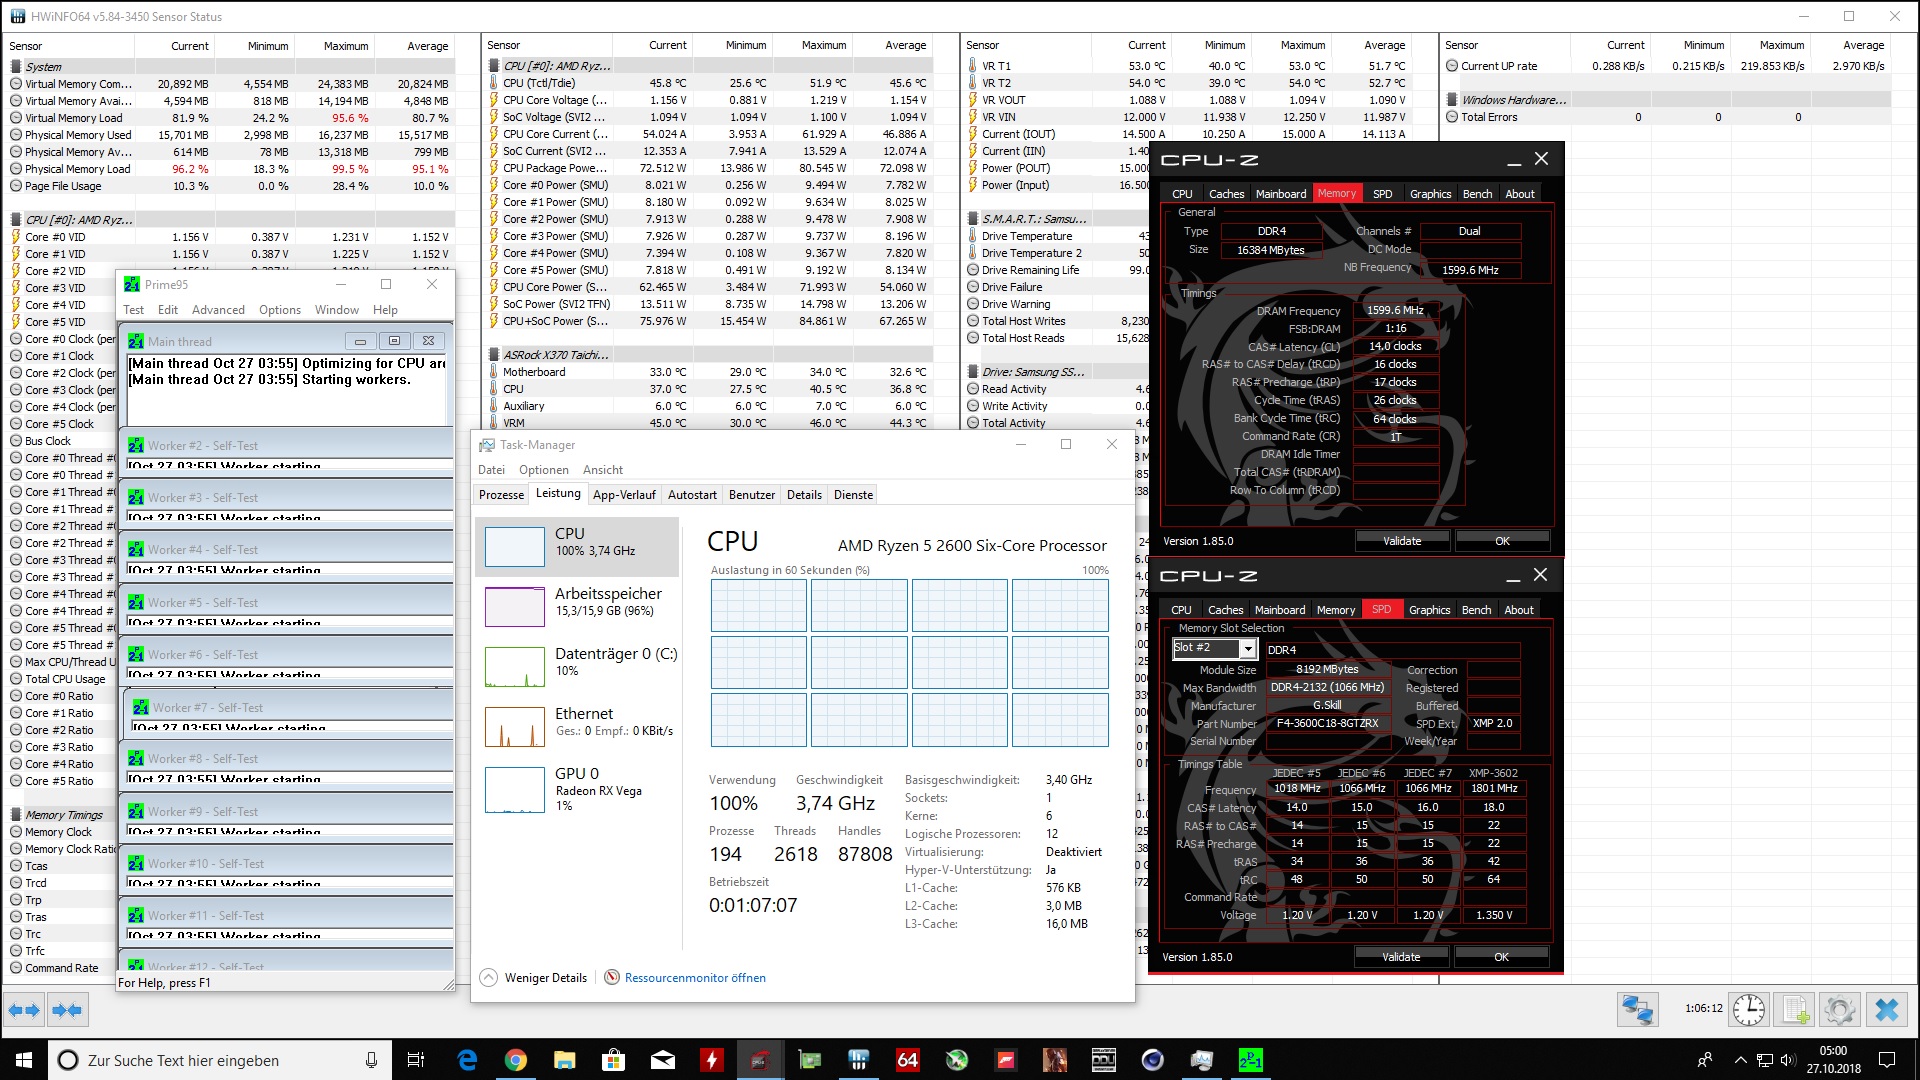This screenshot has width=1920, height=1080.
Task: Switch to Prozesse tab in Task-Manager
Action: coord(501,495)
